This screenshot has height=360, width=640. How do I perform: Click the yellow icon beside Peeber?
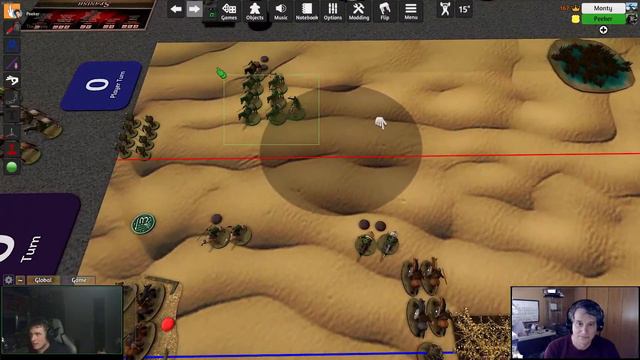tap(576, 19)
